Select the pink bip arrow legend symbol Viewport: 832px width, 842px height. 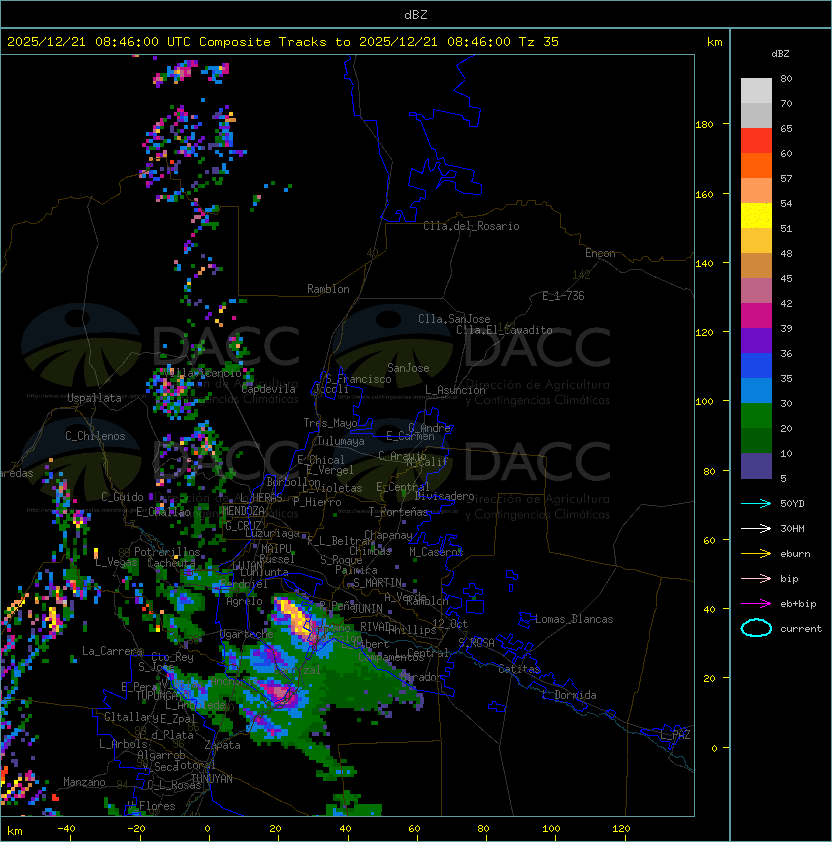(x=756, y=579)
